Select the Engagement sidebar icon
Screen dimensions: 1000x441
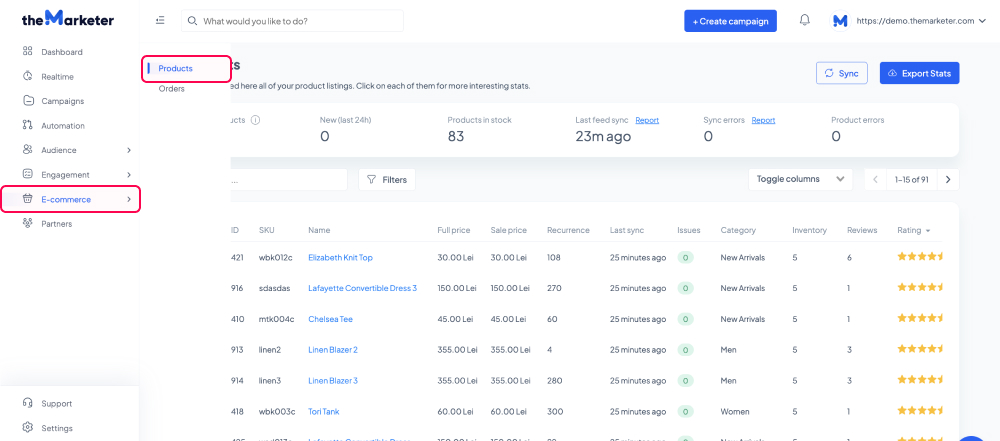tap(27, 174)
